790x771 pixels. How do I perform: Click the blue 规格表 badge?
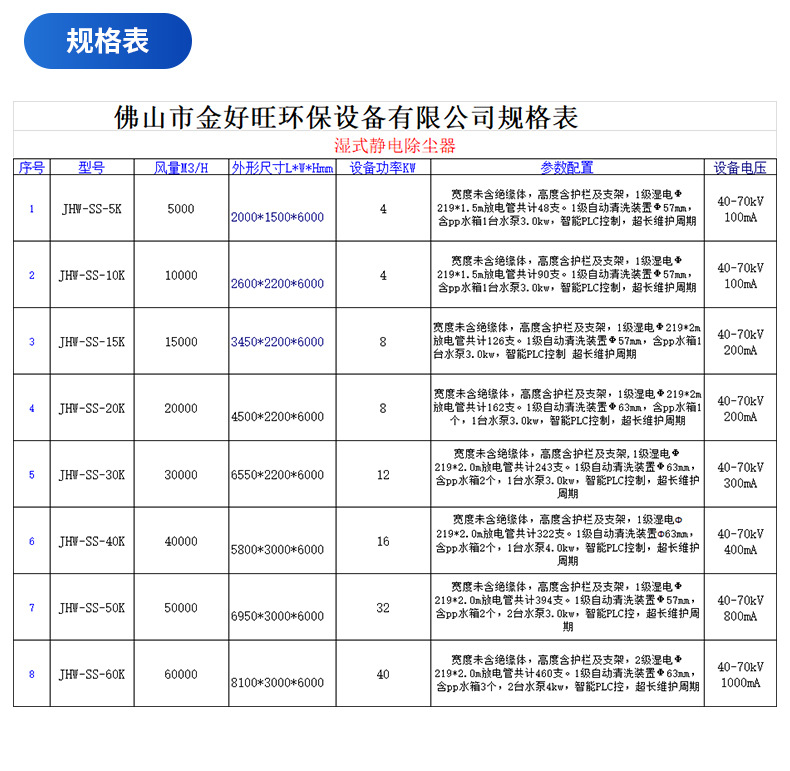(x=108, y=41)
